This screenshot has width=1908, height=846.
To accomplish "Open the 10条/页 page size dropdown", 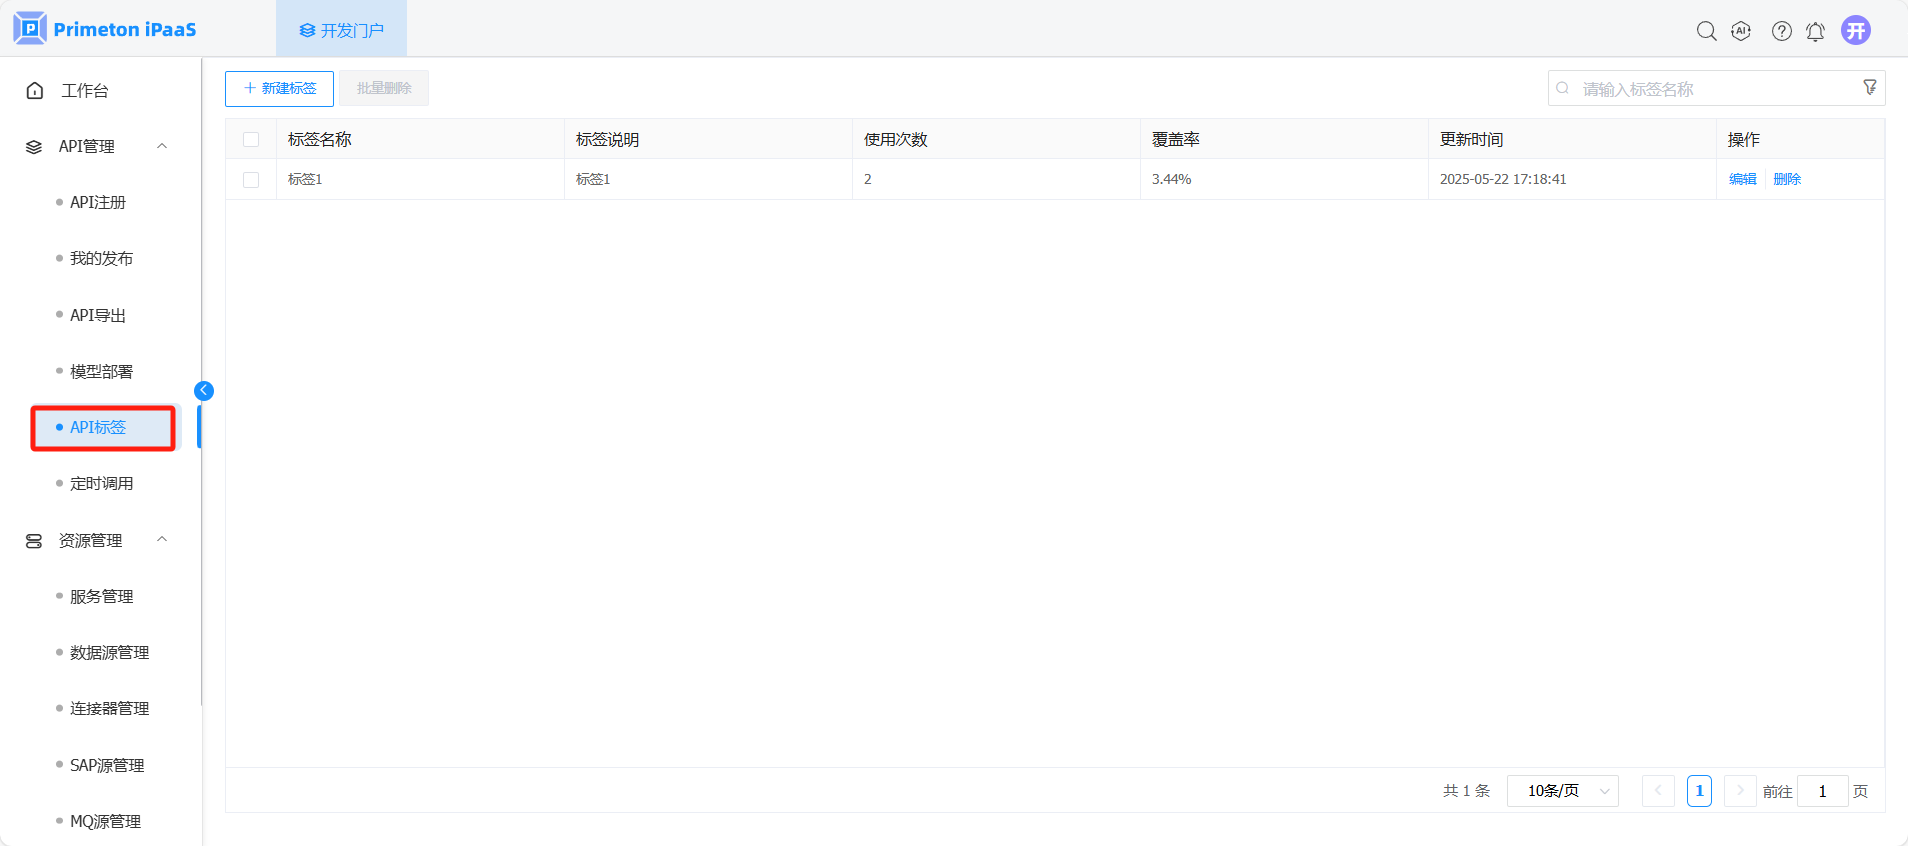I will coord(1562,791).
